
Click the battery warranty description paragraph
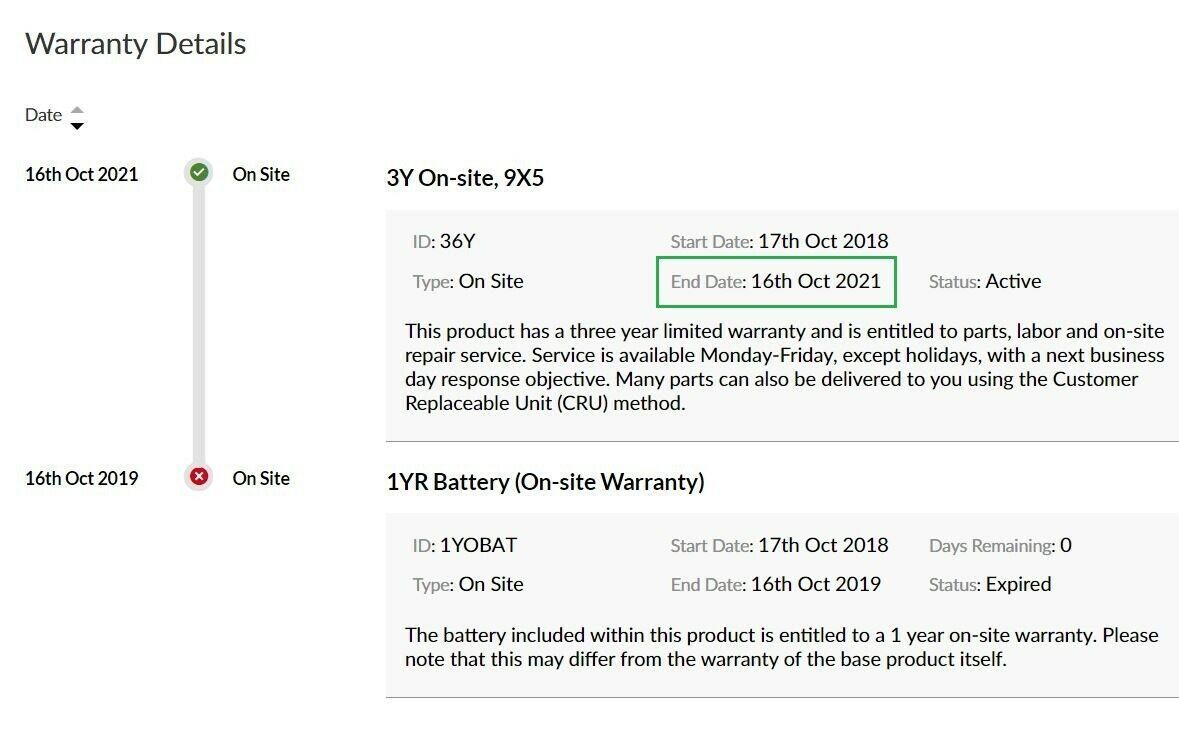coord(781,647)
